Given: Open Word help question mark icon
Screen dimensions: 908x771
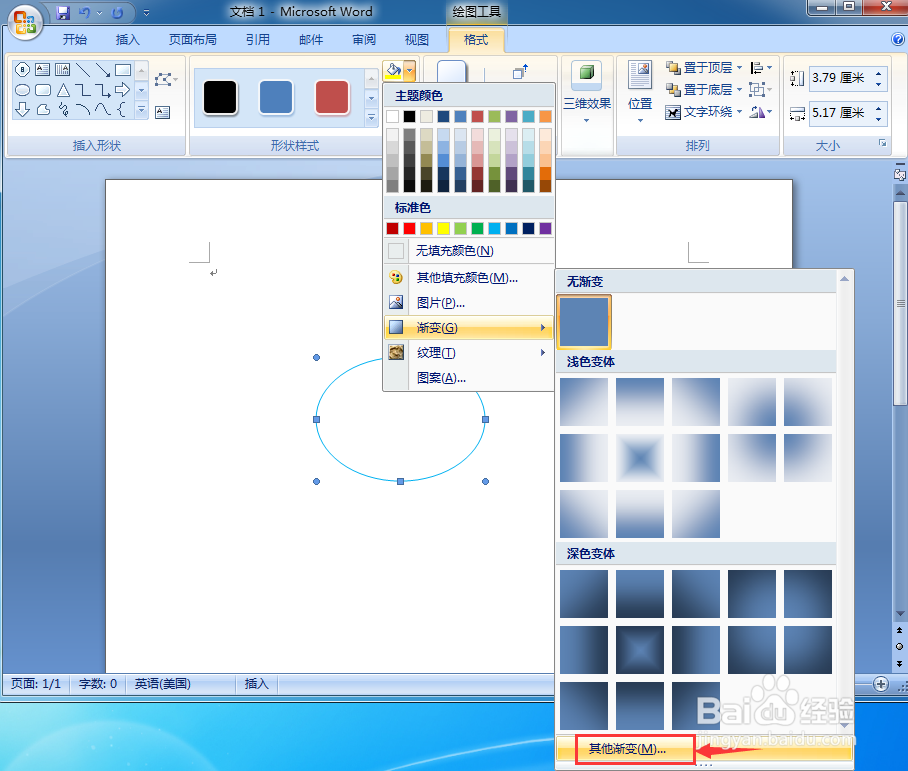Looking at the screenshot, I should (x=898, y=39).
